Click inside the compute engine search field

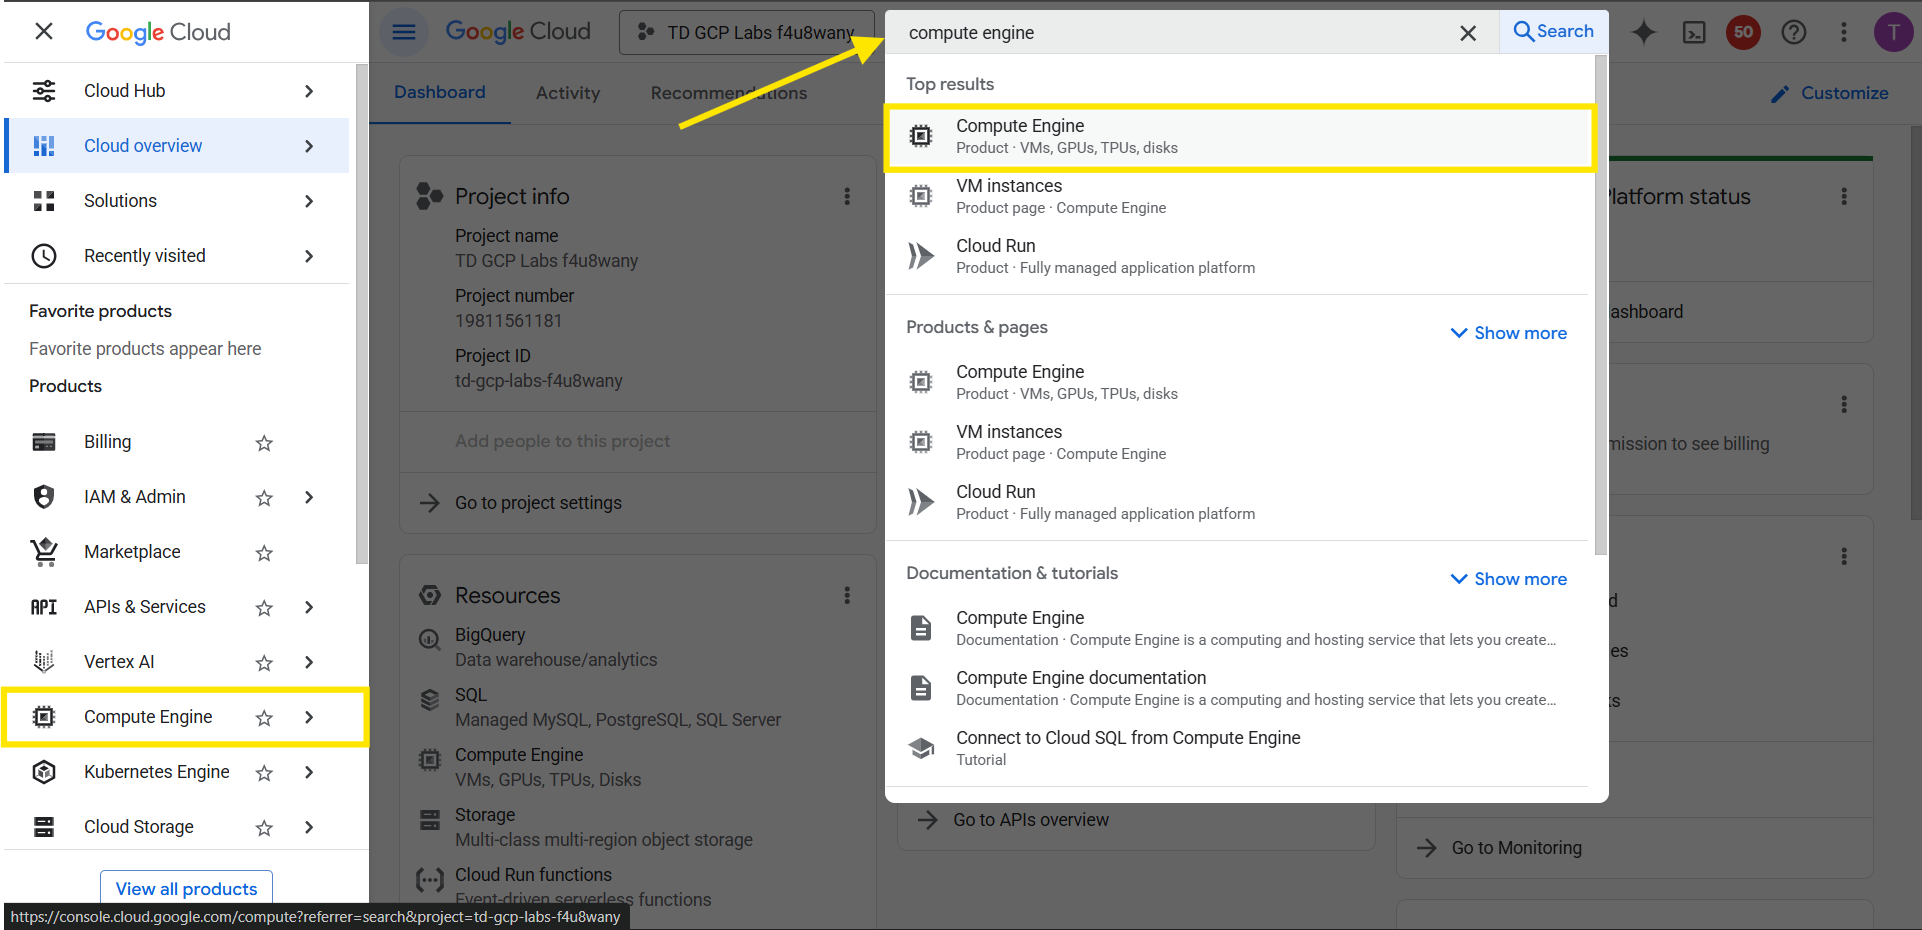1170,33
